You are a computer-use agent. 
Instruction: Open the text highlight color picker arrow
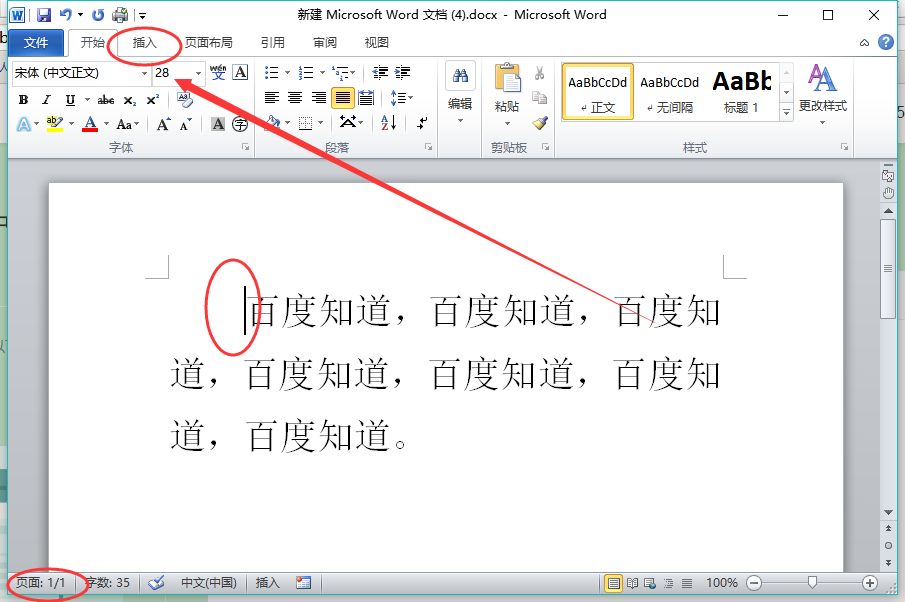coord(72,124)
